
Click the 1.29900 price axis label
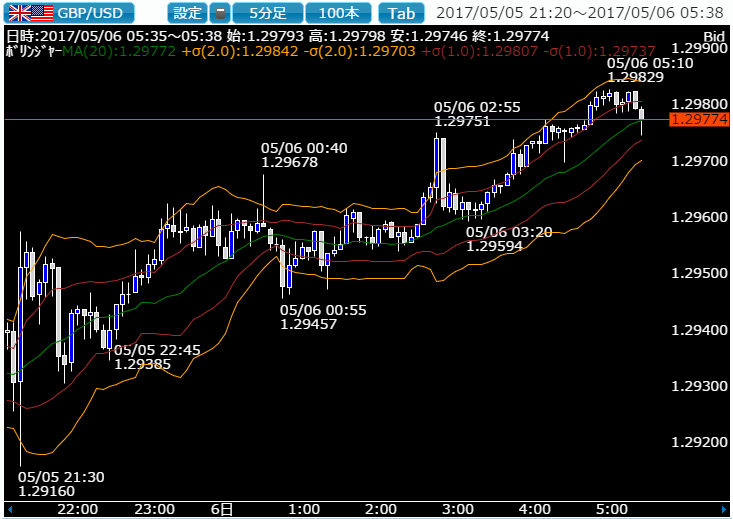(x=699, y=48)
